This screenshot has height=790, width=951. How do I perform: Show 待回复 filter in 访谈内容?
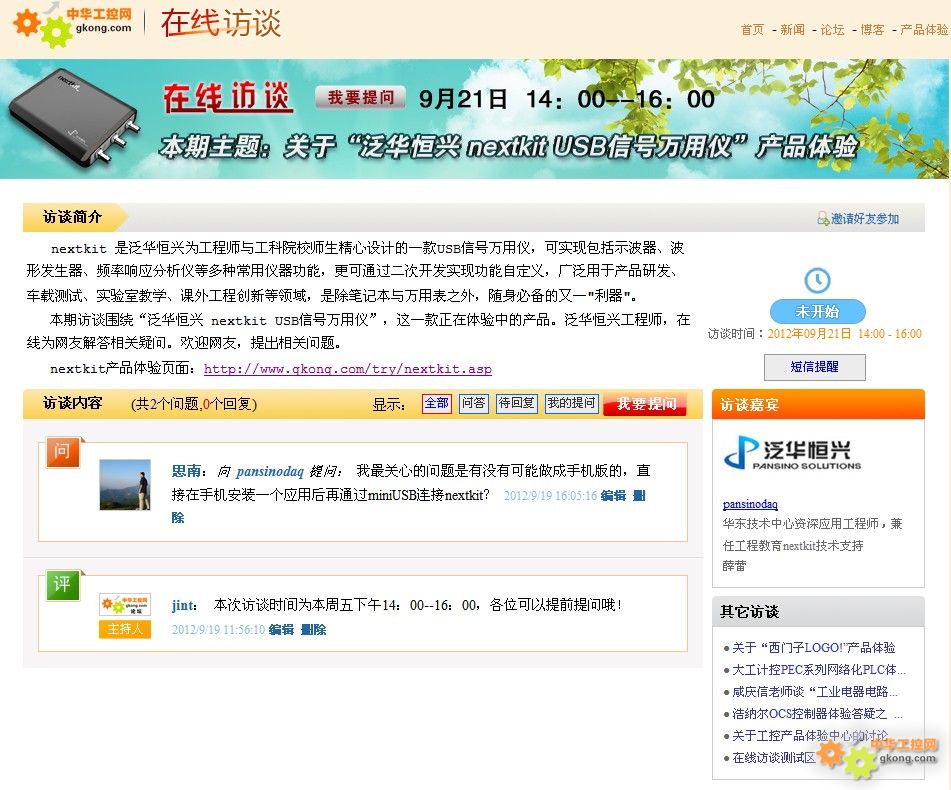point(516,403)
